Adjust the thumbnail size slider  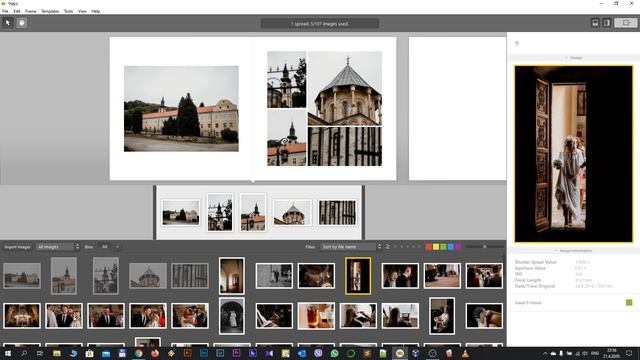tap(485, 247)
